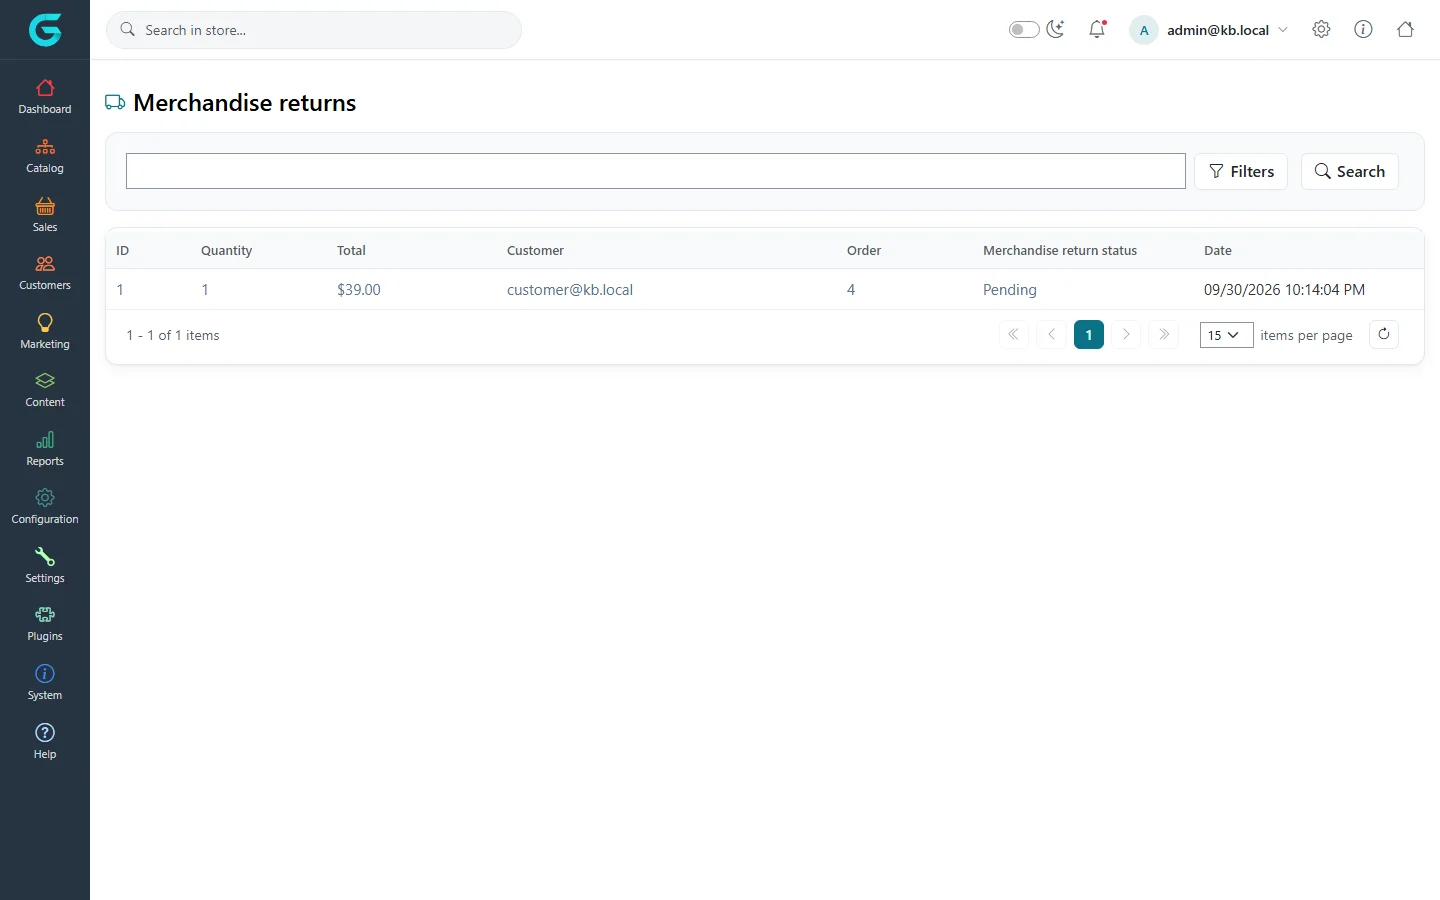Click the Filters button
1440x900 pixels.
click(x=1241, y=171)
